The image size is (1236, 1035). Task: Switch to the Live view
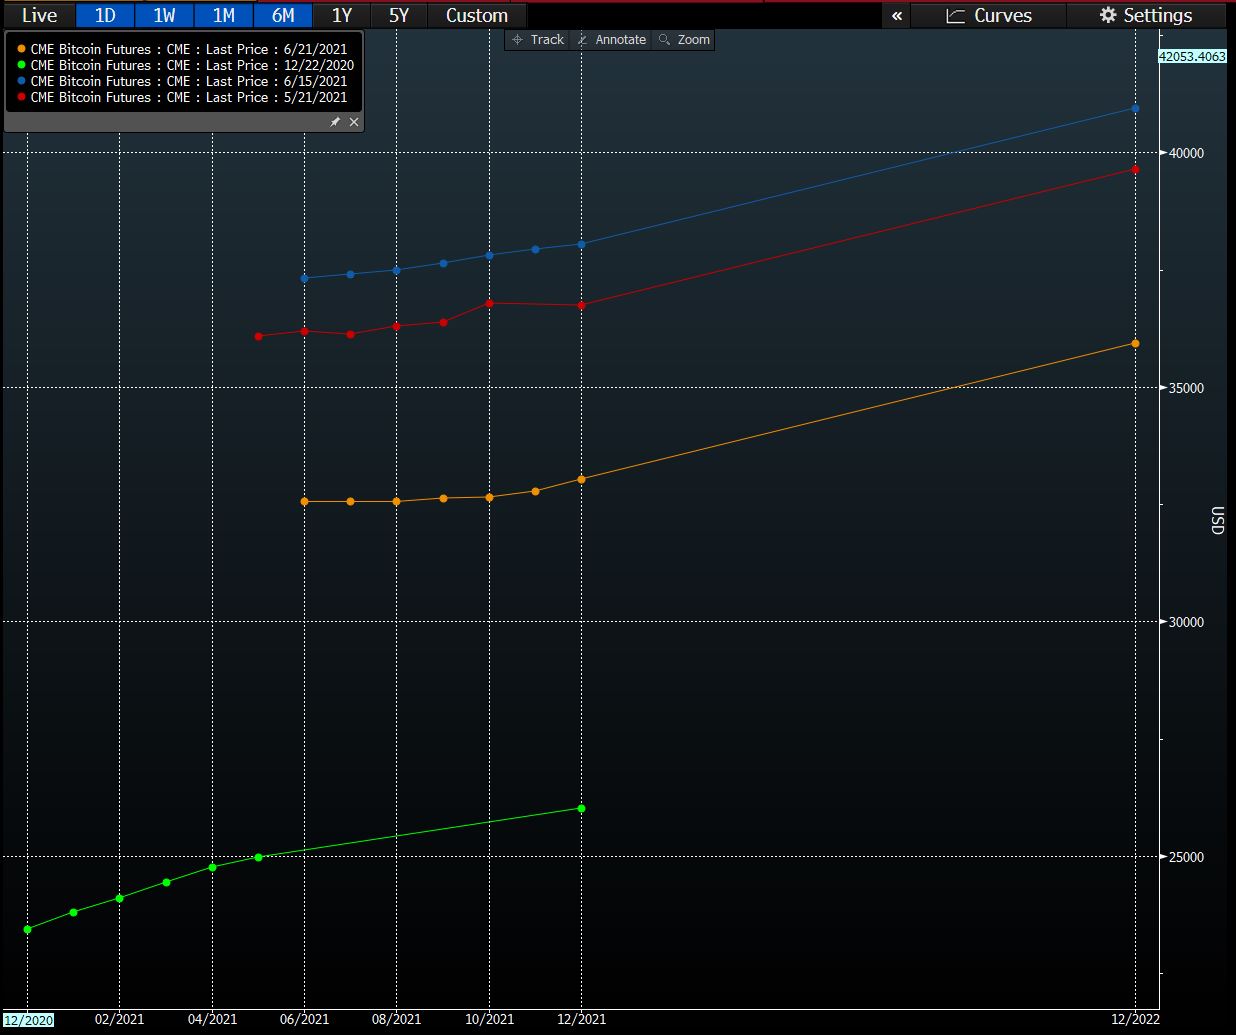point(39,16)
